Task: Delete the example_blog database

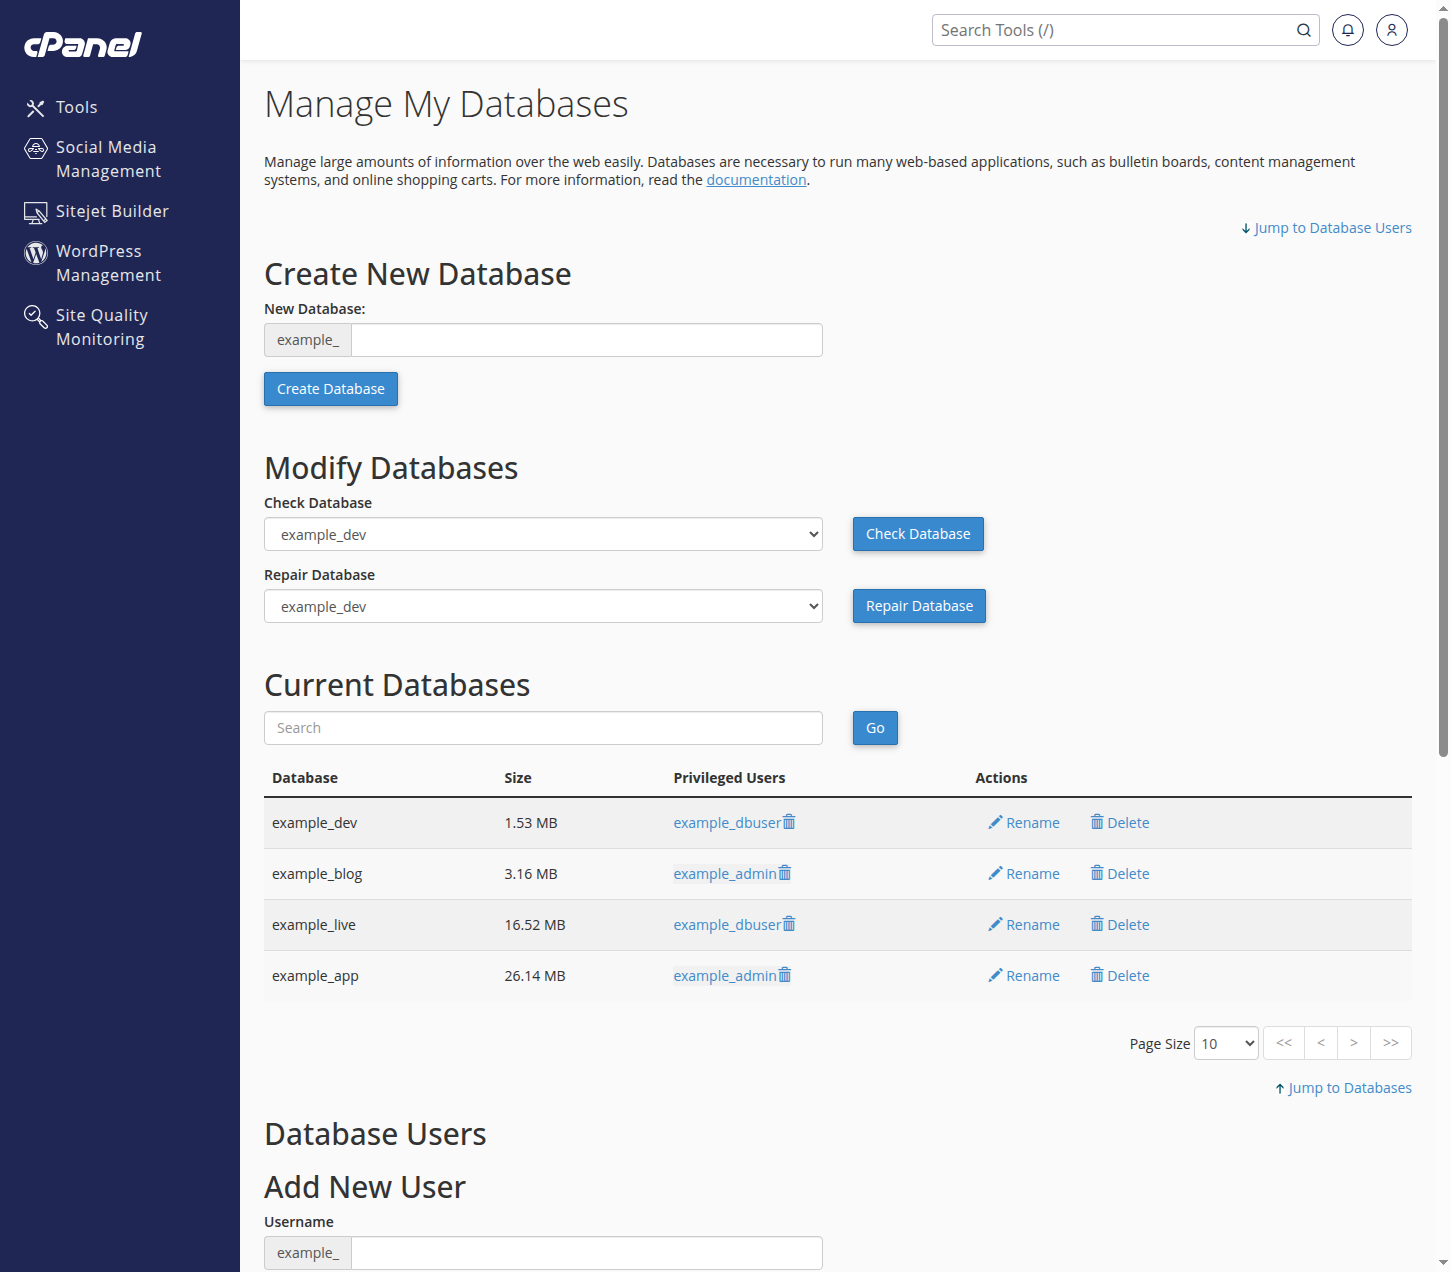Action: tap(1120, 874)
